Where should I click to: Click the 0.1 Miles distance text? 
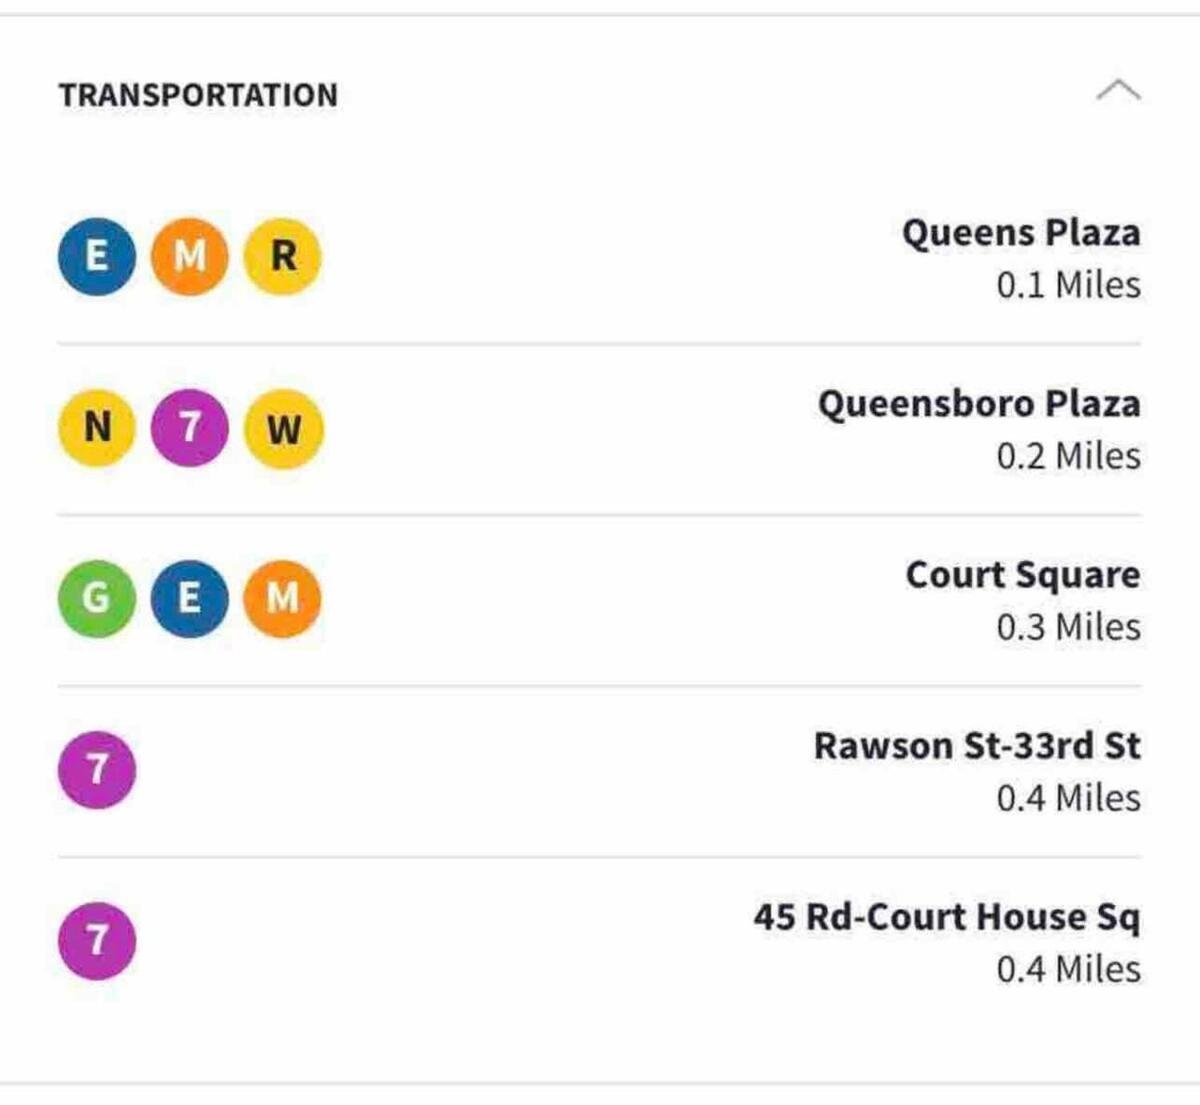coord(1068,285)
